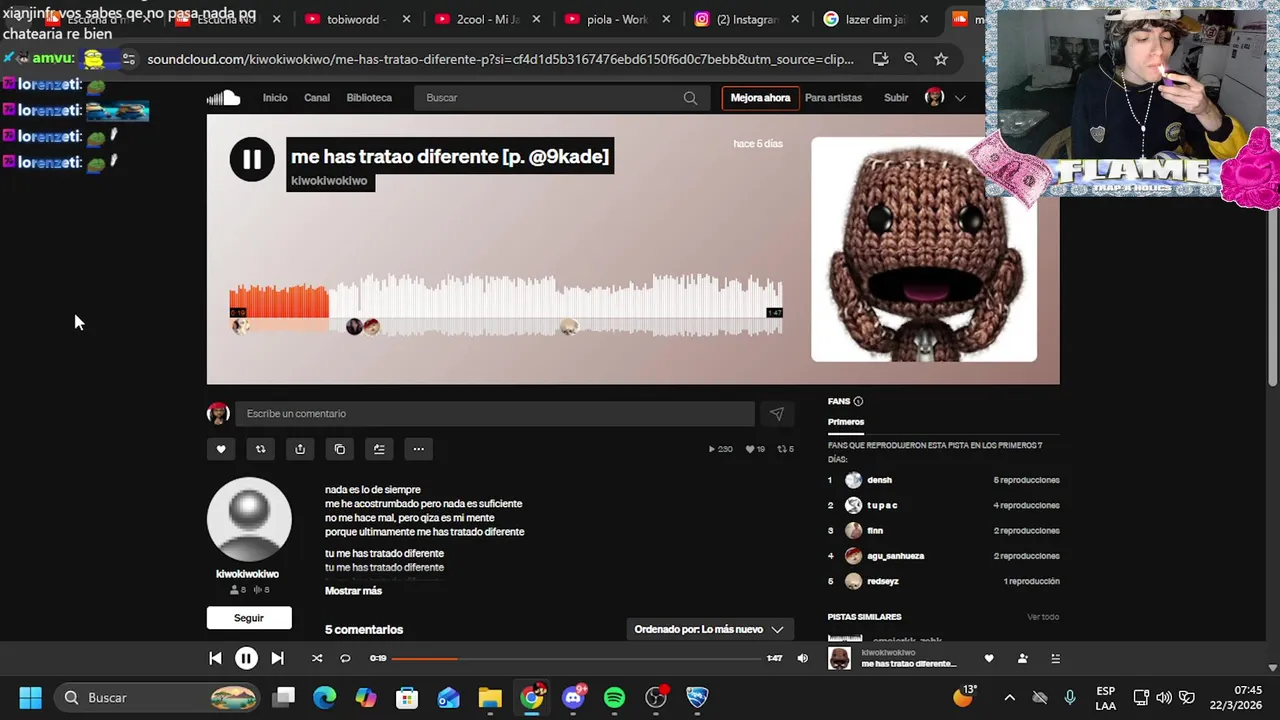Open Discord from the taskbar
The width and height of the screenshot is (1280, 720).
pos(573,697)
